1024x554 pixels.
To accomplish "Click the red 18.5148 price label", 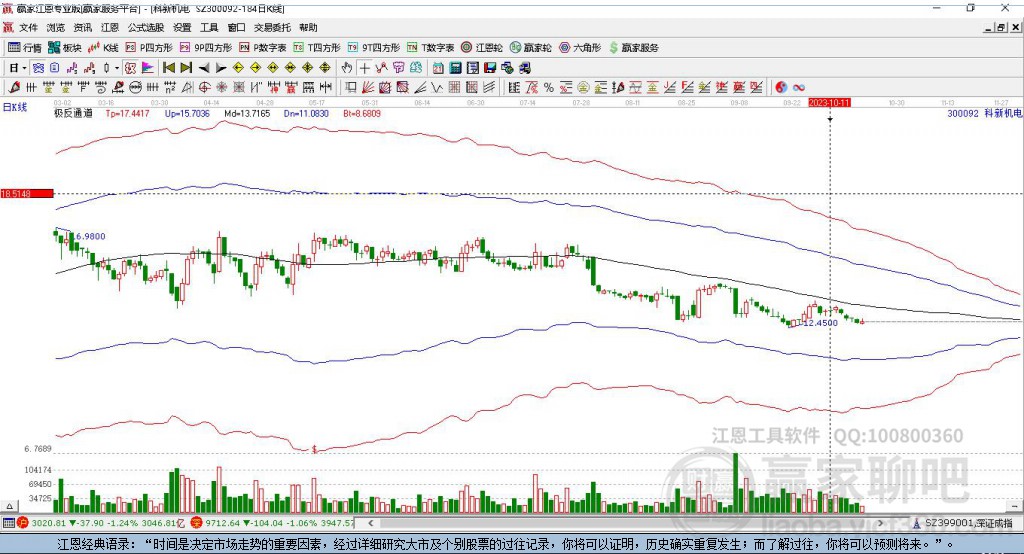I will (27, 193).
